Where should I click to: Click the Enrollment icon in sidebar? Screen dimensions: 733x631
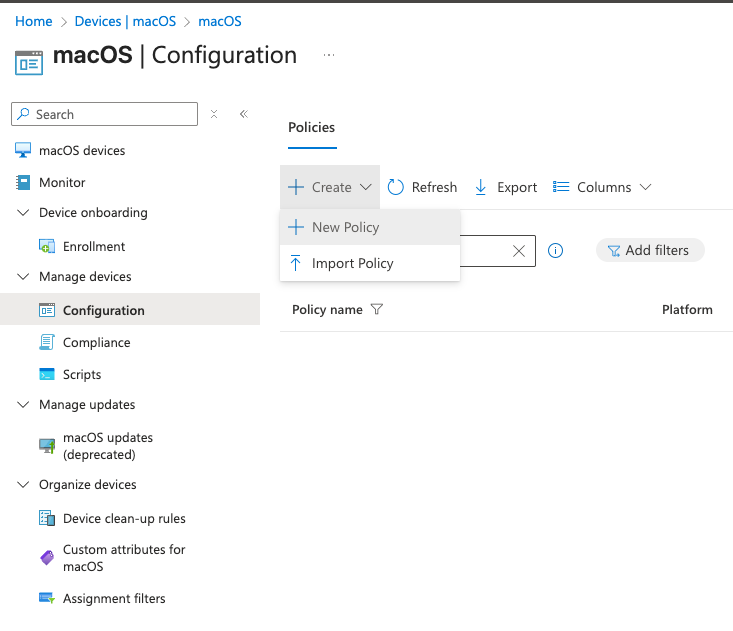pyautogui.click(x=47, y=247)
